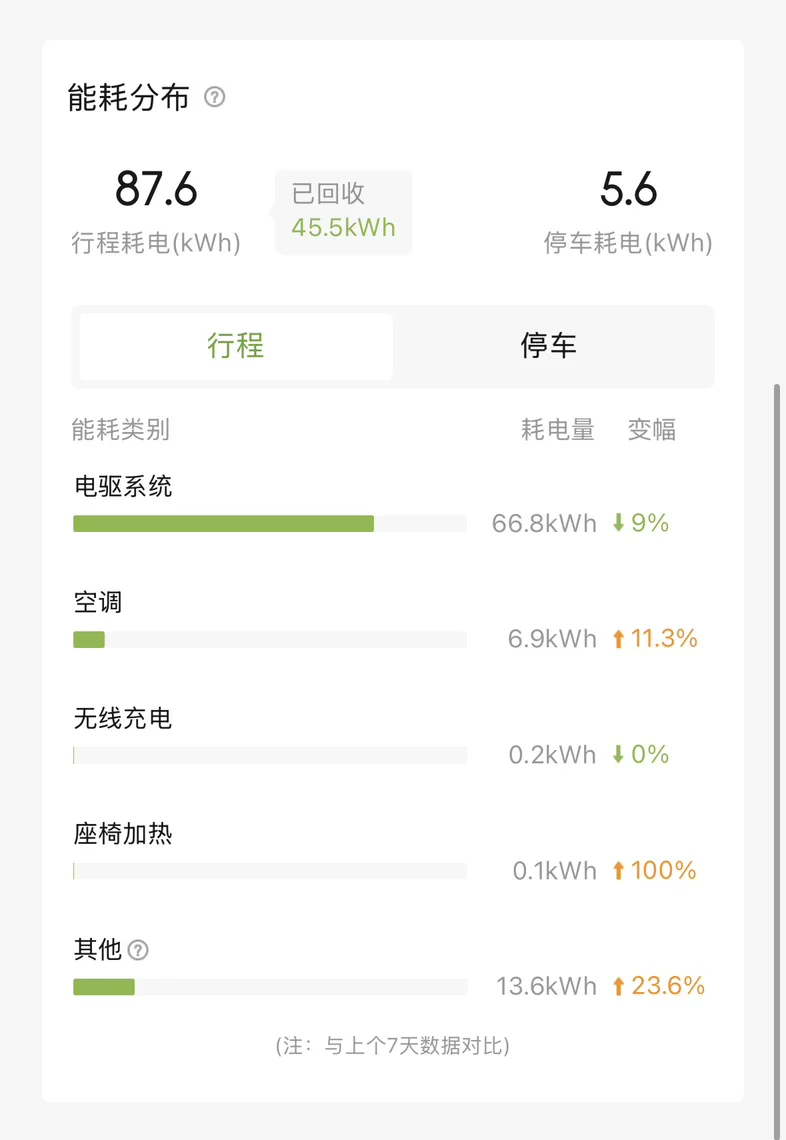Click the 座椅加热 category row label

(x=123, y=834)
